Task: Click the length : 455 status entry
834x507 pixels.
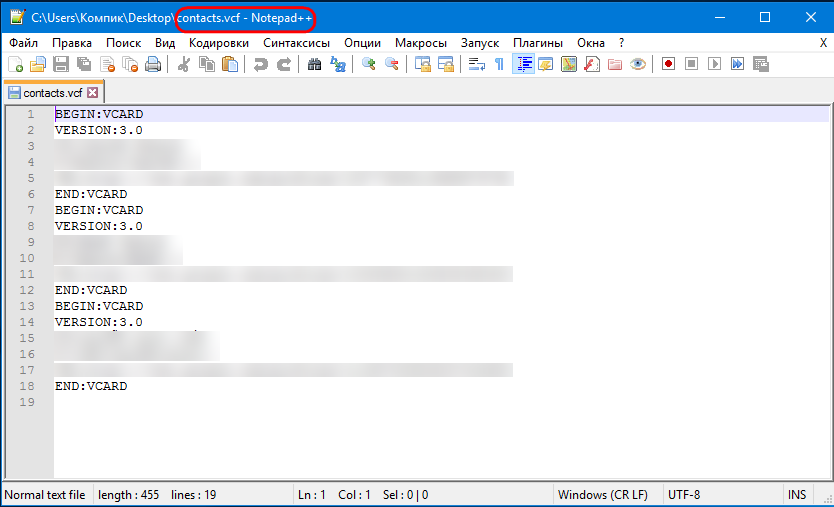Action: click(x=129, y=495)
